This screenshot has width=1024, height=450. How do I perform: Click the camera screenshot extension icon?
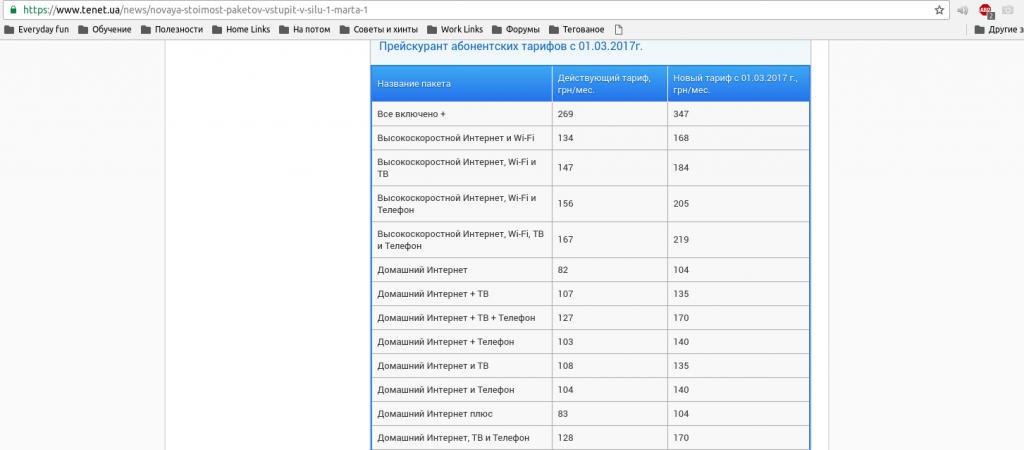[1008, 10]
